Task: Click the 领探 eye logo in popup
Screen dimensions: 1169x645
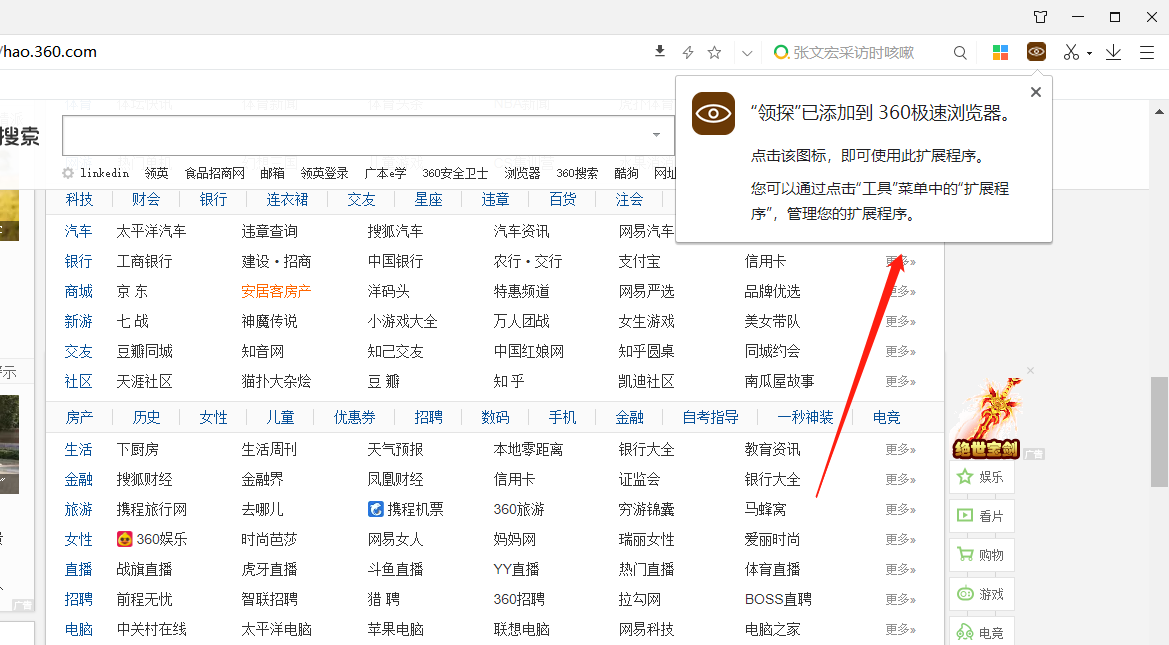Action: click(x=713, y=113)
